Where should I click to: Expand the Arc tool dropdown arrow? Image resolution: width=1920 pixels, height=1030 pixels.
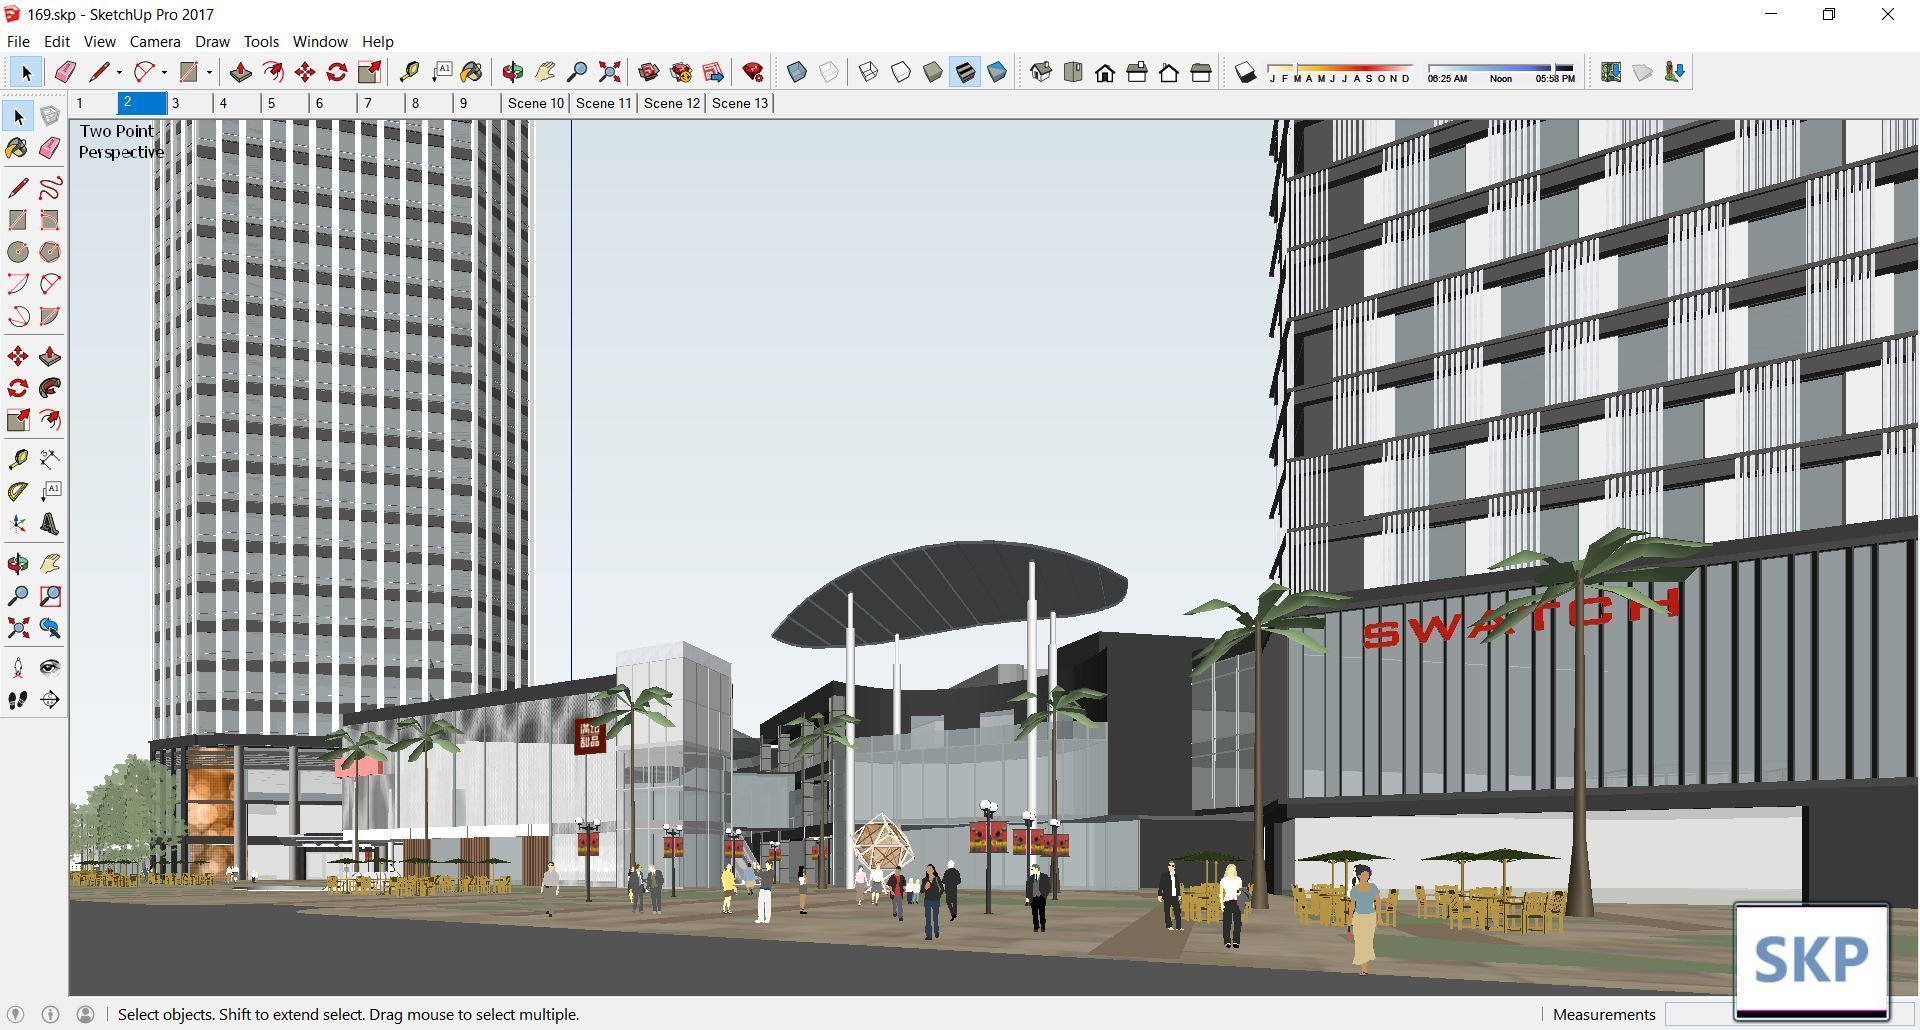tap(164, 72)
